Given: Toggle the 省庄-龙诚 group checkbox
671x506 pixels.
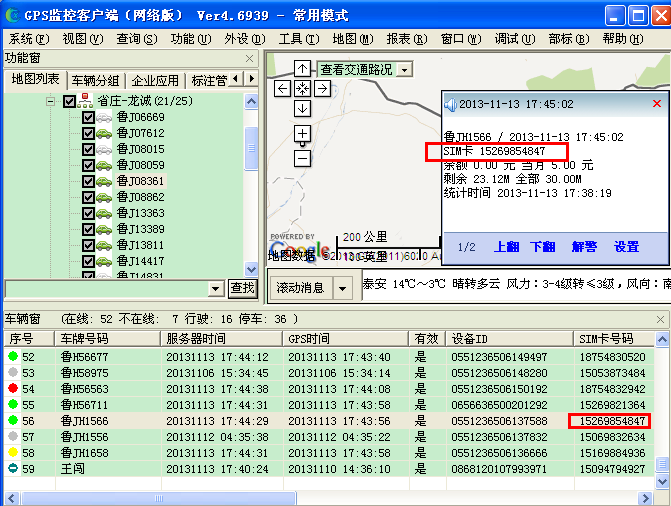Looking at the screenshot, I should coord(69,102).
